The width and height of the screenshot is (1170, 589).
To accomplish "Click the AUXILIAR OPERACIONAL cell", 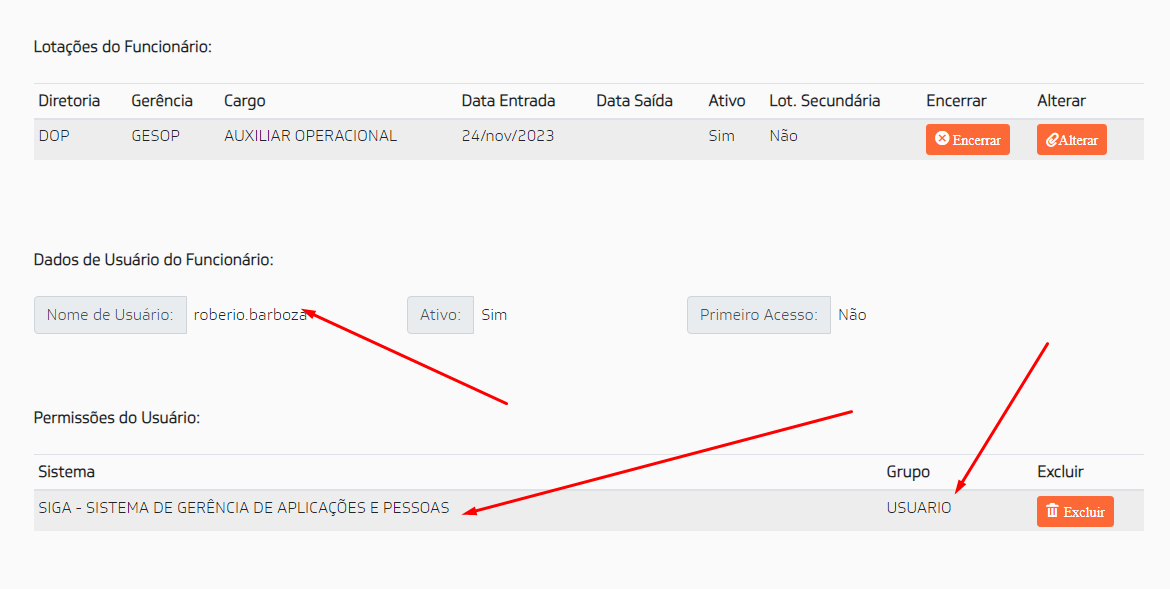I will [x=310, y=136].
